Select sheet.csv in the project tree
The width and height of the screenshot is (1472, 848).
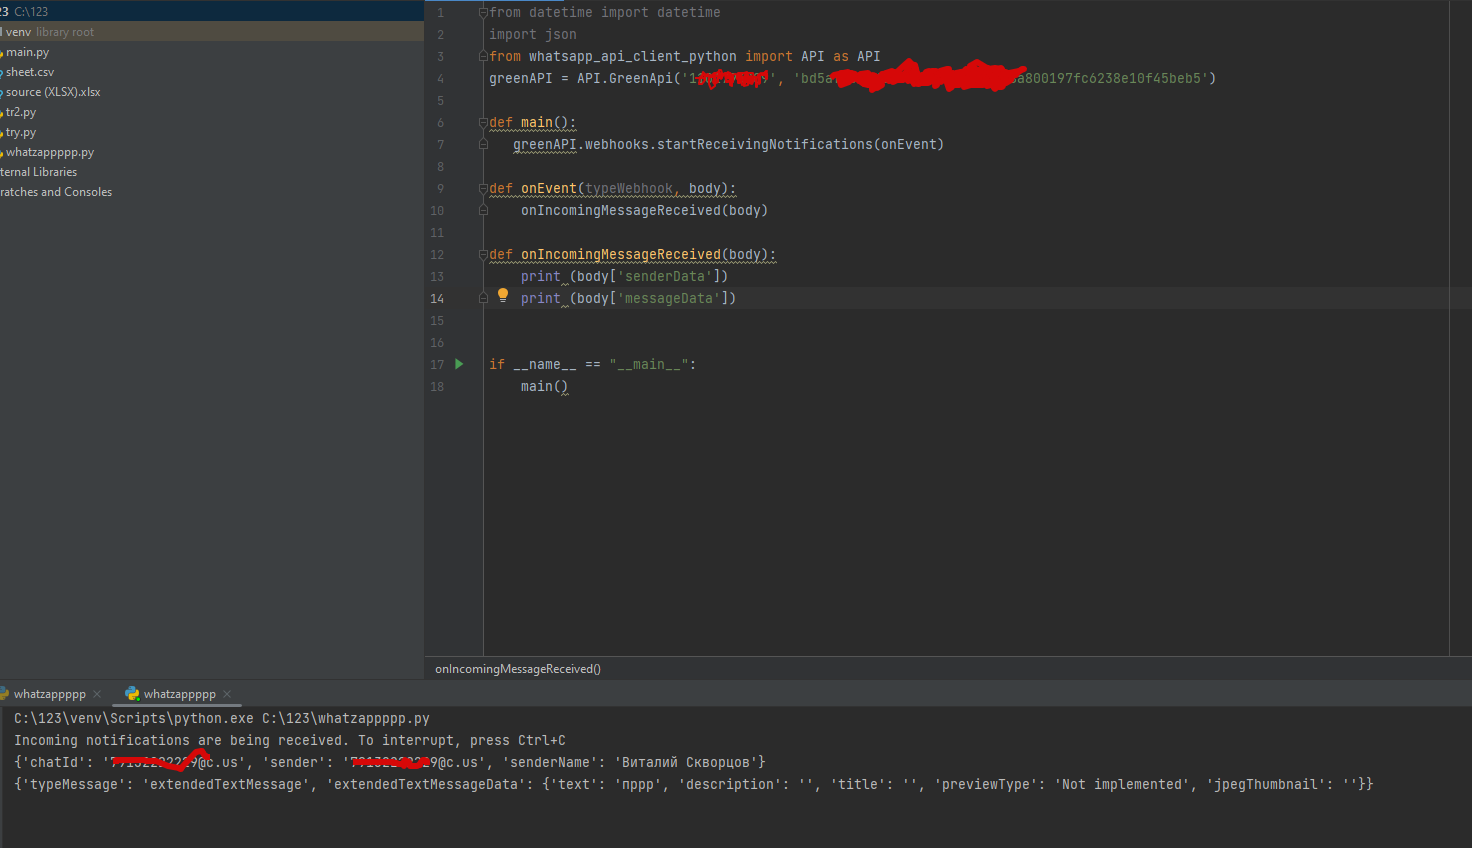(30, 72)
